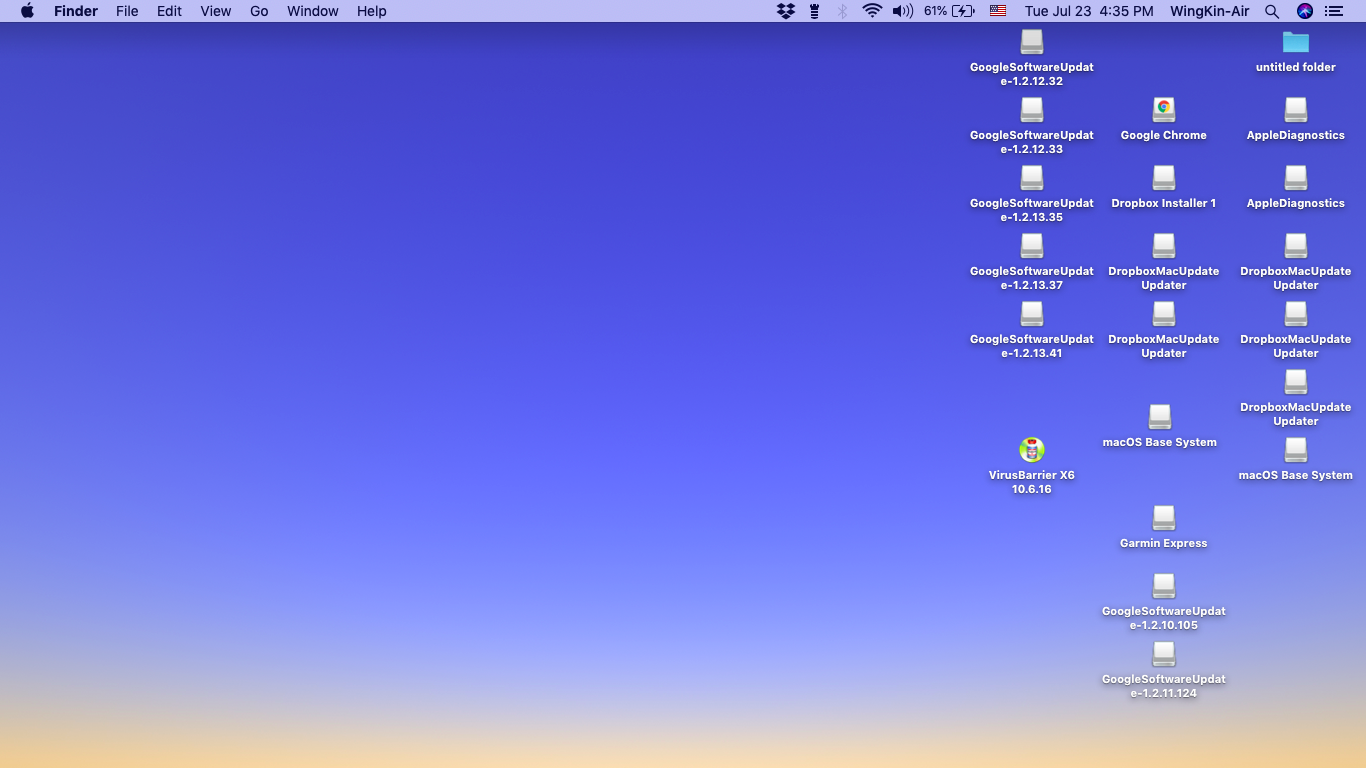Select the Garmin Express volume icon
1366x768 pixels.
tap(1164, 518)
